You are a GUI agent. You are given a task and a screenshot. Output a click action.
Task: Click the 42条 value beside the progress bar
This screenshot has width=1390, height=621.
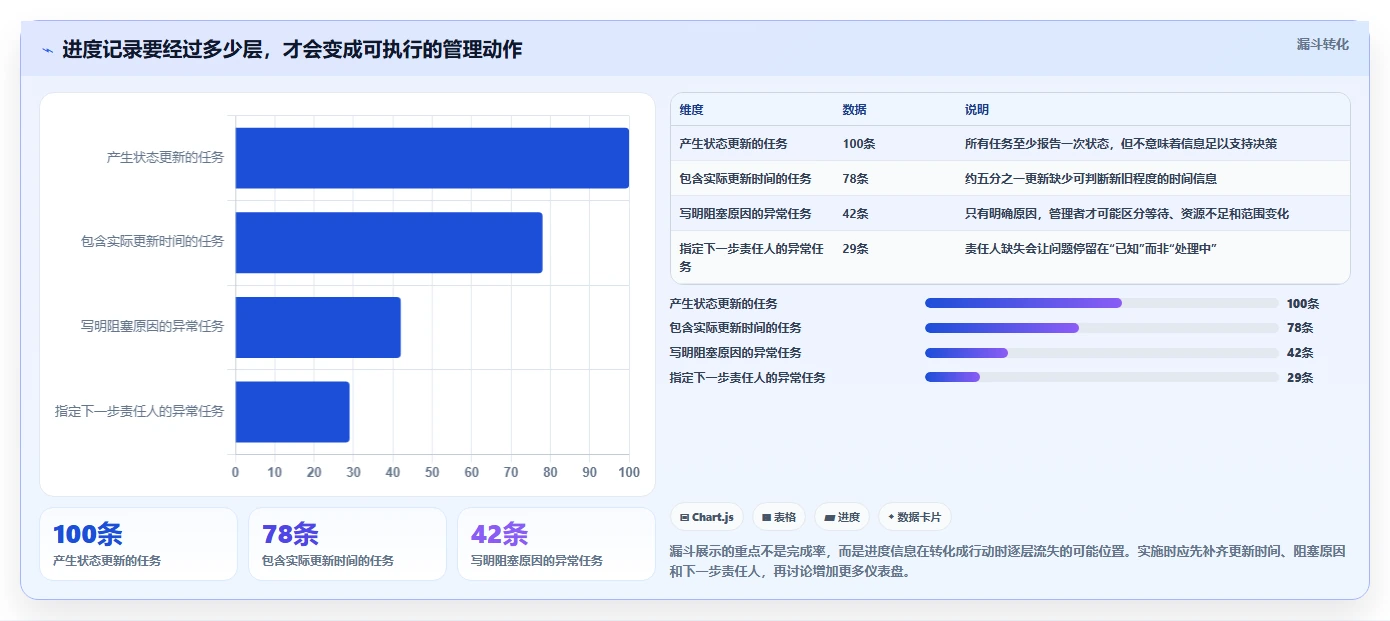coord(1300,353)
